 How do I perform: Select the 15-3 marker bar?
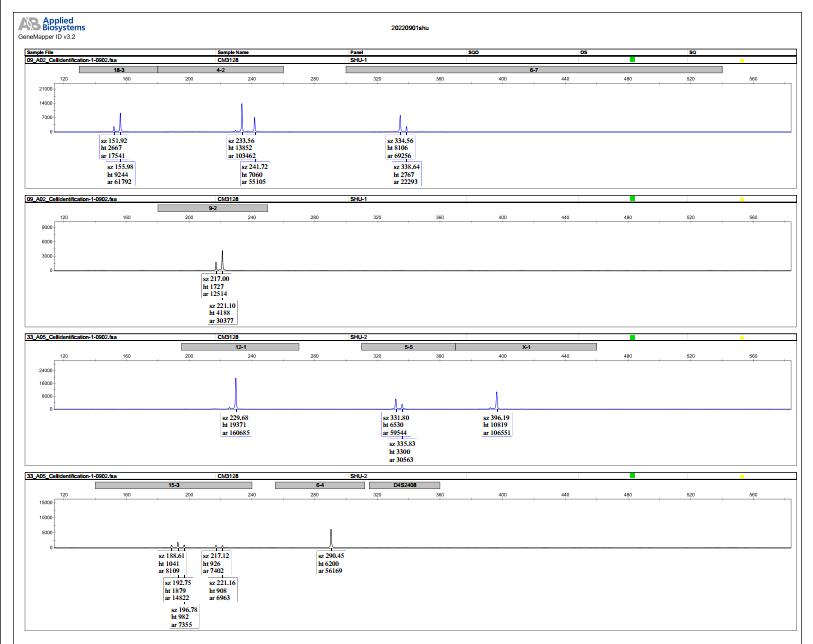tap(174, 485)
